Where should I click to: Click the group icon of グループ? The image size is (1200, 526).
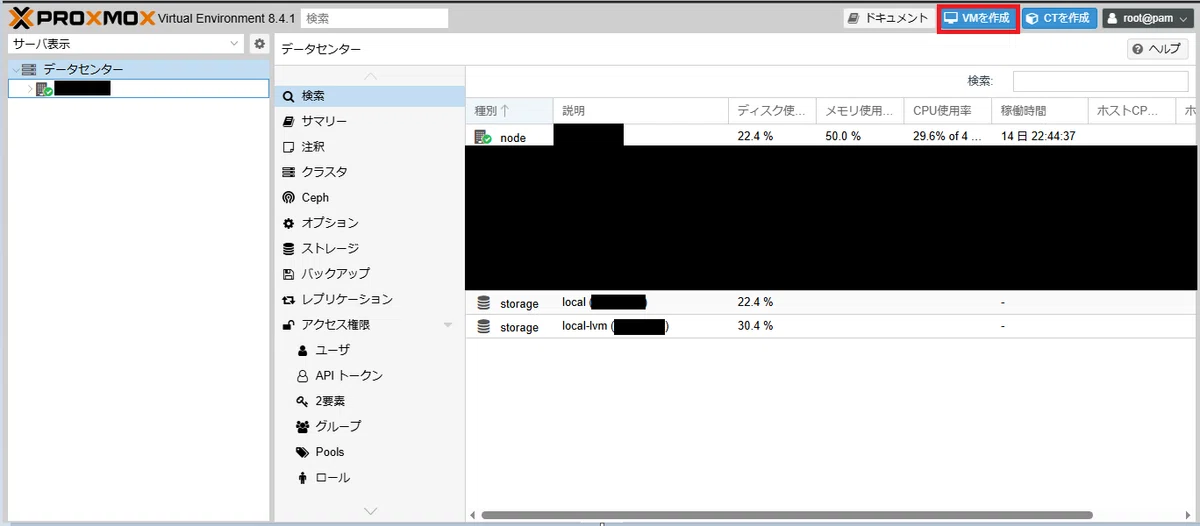pos(303,426)
